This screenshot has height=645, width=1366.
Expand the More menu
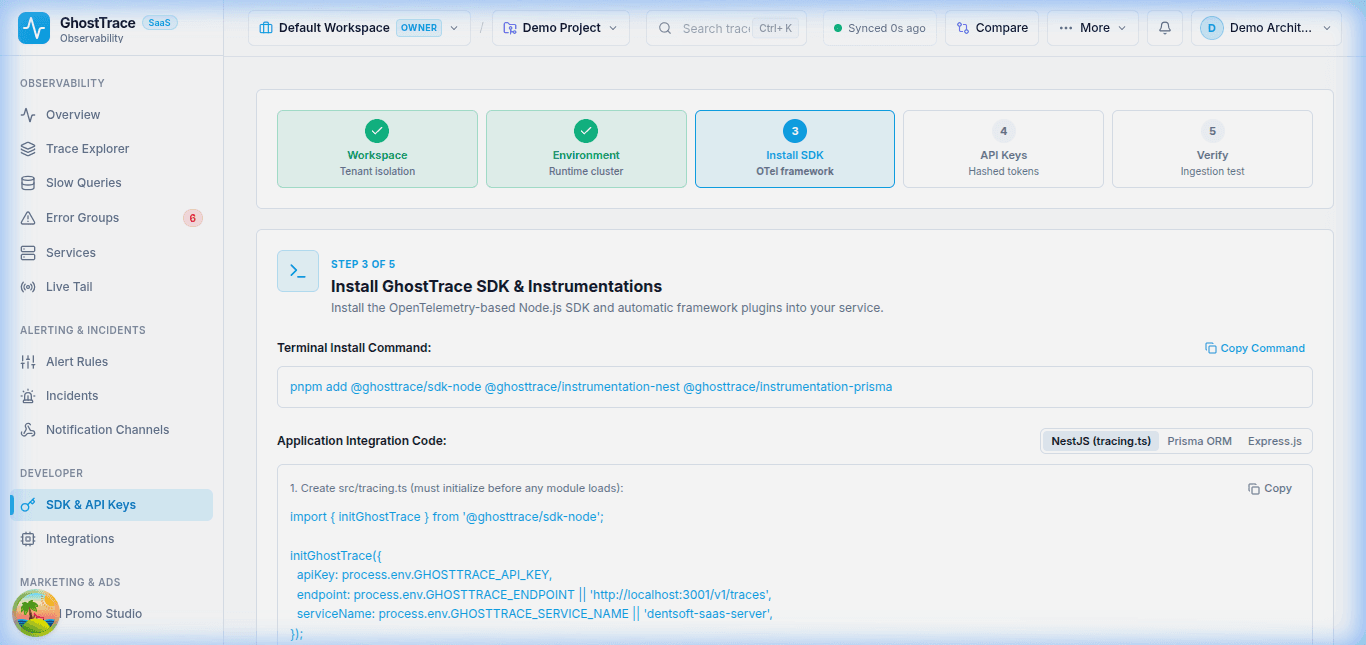tap(1092, 28)
